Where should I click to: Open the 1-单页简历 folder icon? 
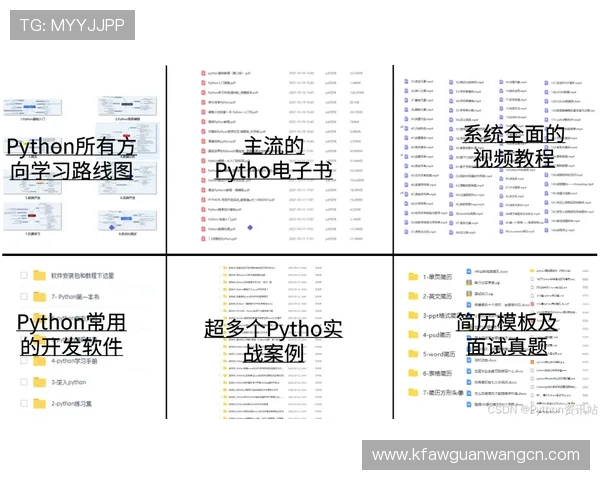coord(413,276)
